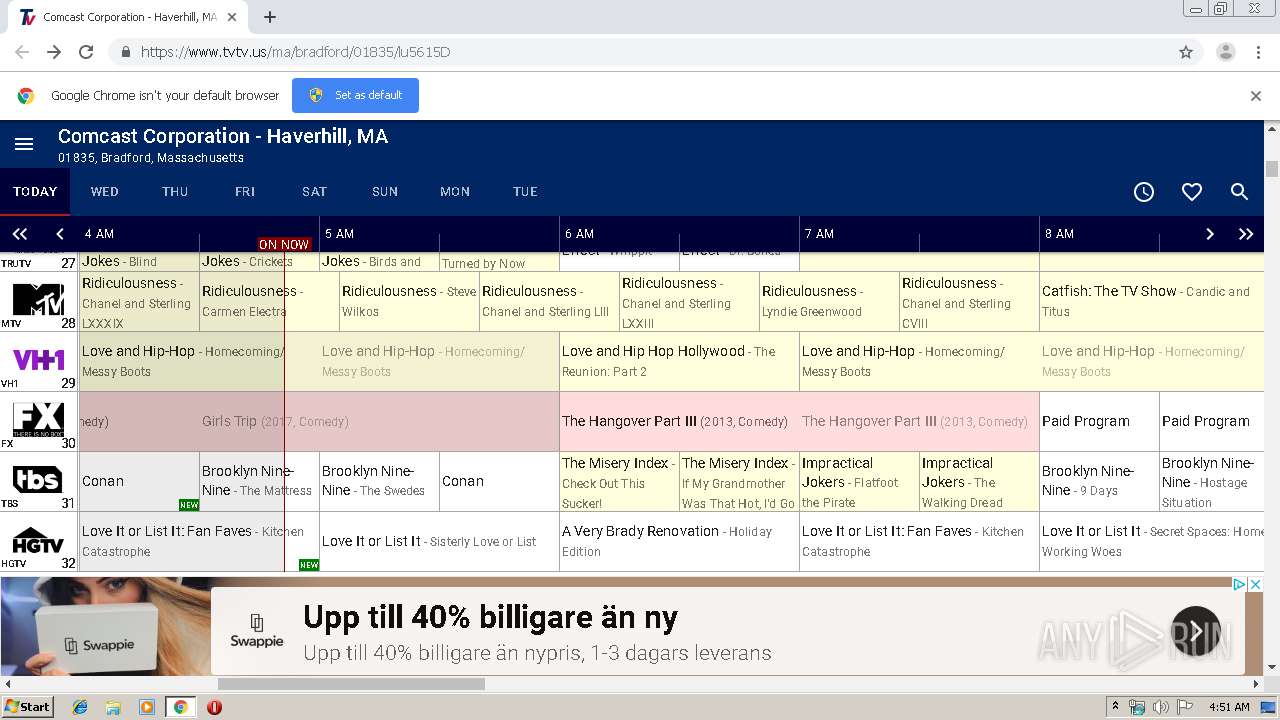Viewport: 1280px width, 720px height.
Task: Open Conan listing at 5:30 AM
Action: click(x=499, y=482)
